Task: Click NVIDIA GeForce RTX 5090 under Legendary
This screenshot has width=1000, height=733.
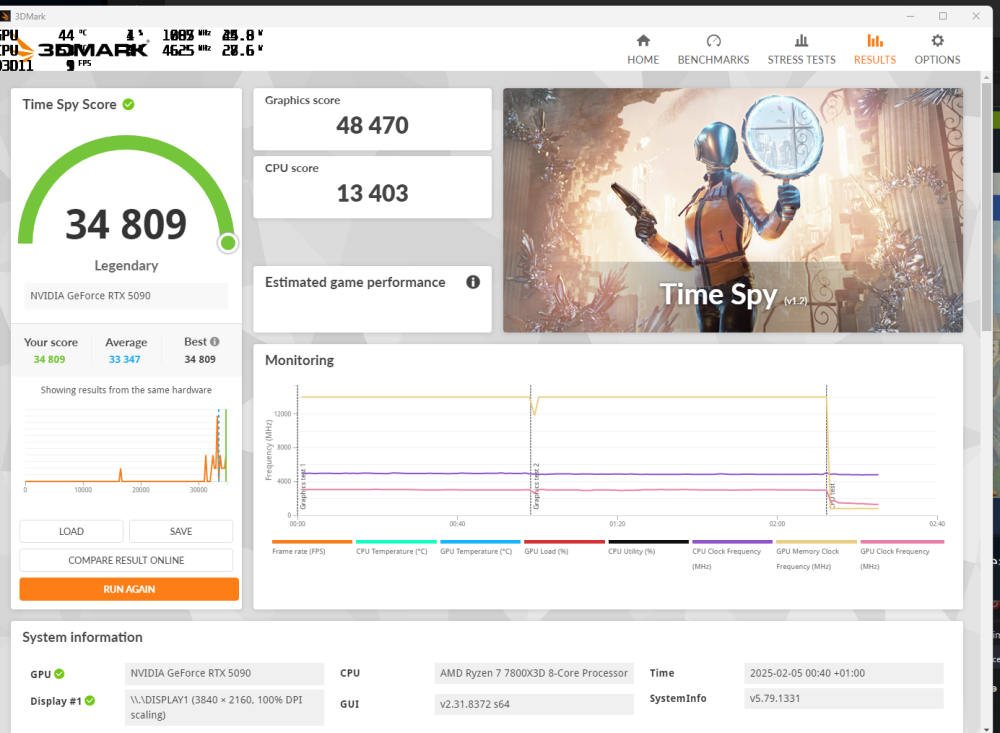Action: coord(126,296)
